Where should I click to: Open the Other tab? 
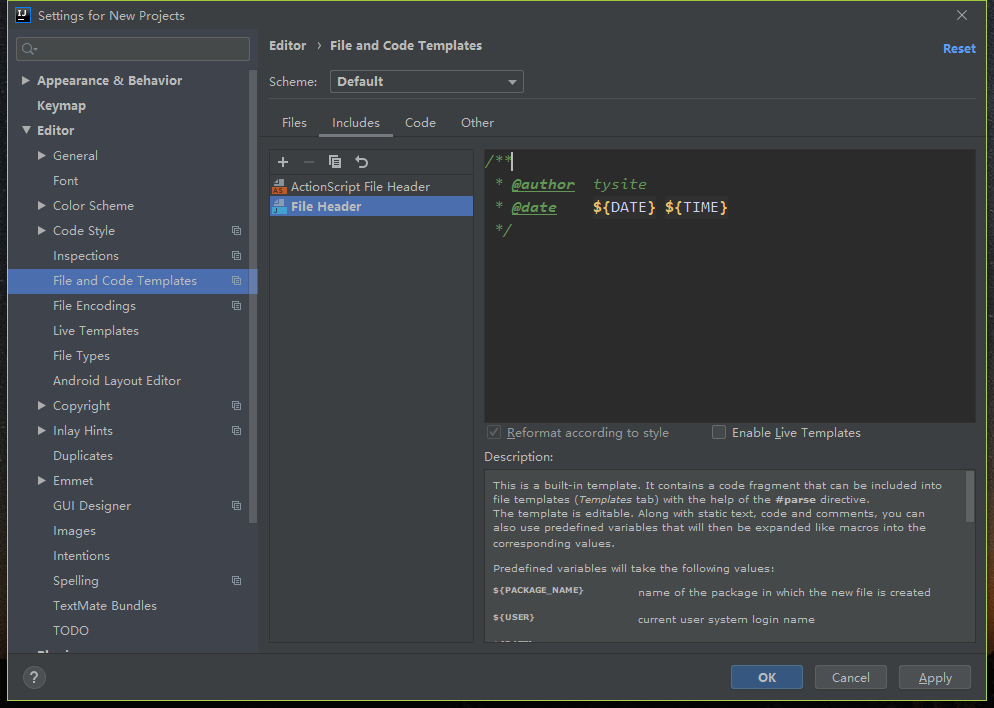pos(477,123)
